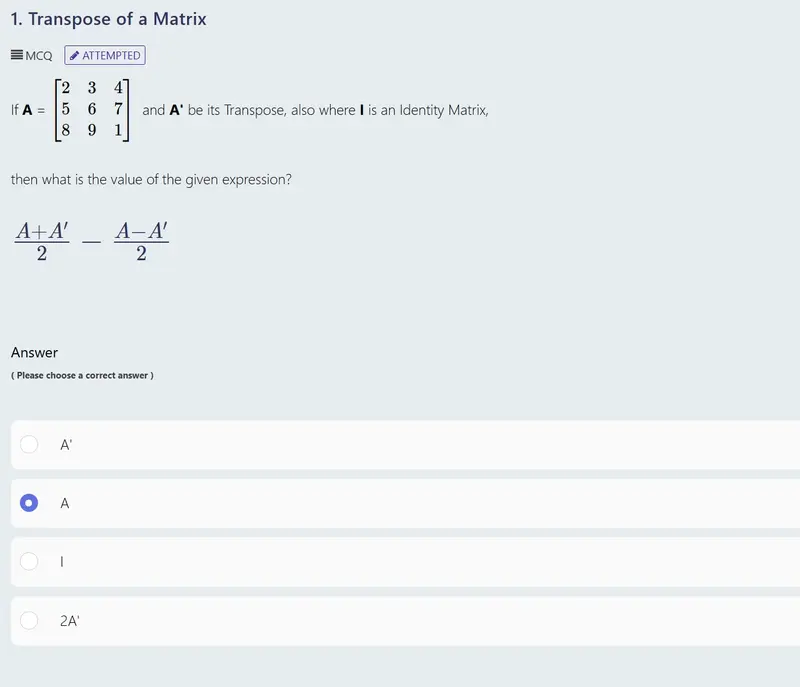
Task: Choose the I answer radio button
Action: pyautogui.click(x=29, y=561)
